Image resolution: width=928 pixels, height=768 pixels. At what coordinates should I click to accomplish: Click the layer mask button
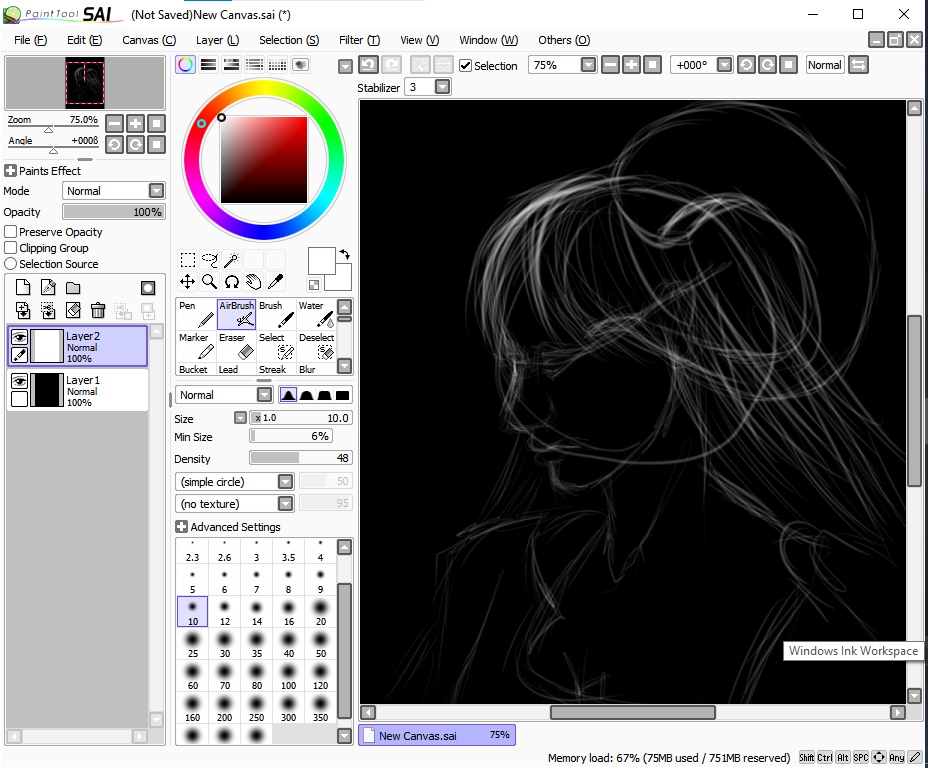[148, 288]
